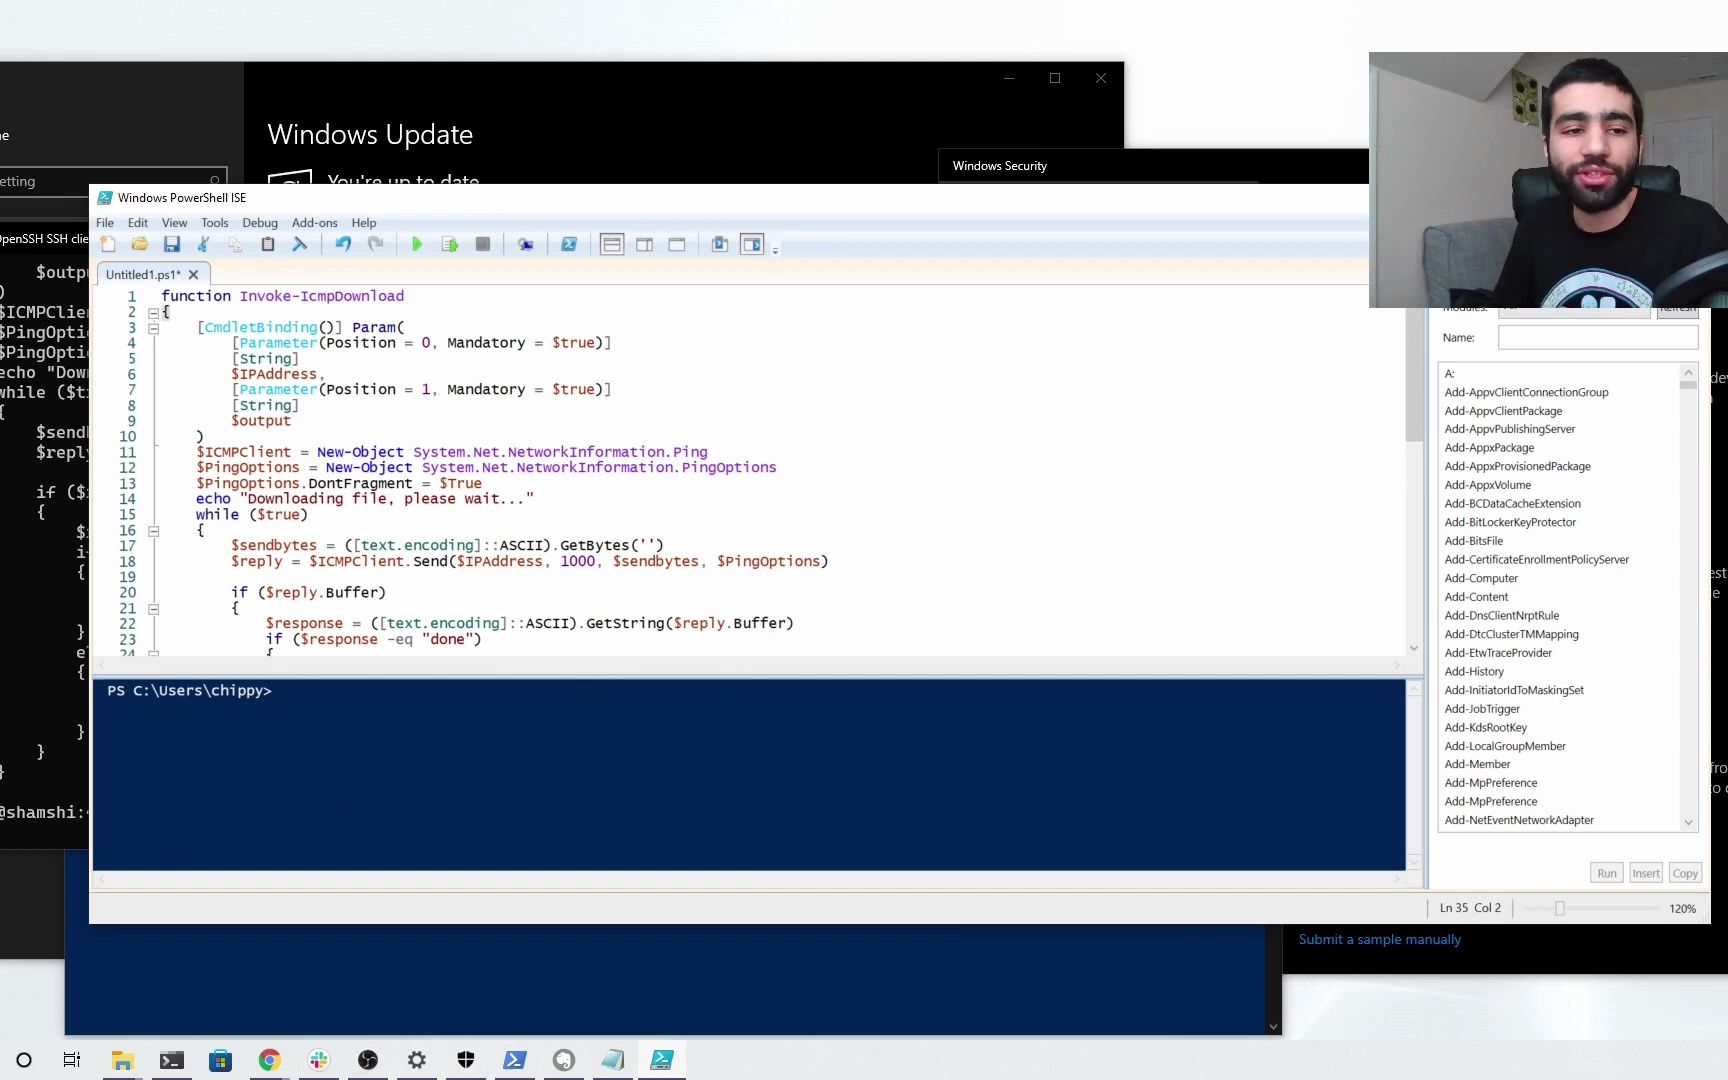
Task: Run the script with the green play icon
Action: (x=417, y=245)
